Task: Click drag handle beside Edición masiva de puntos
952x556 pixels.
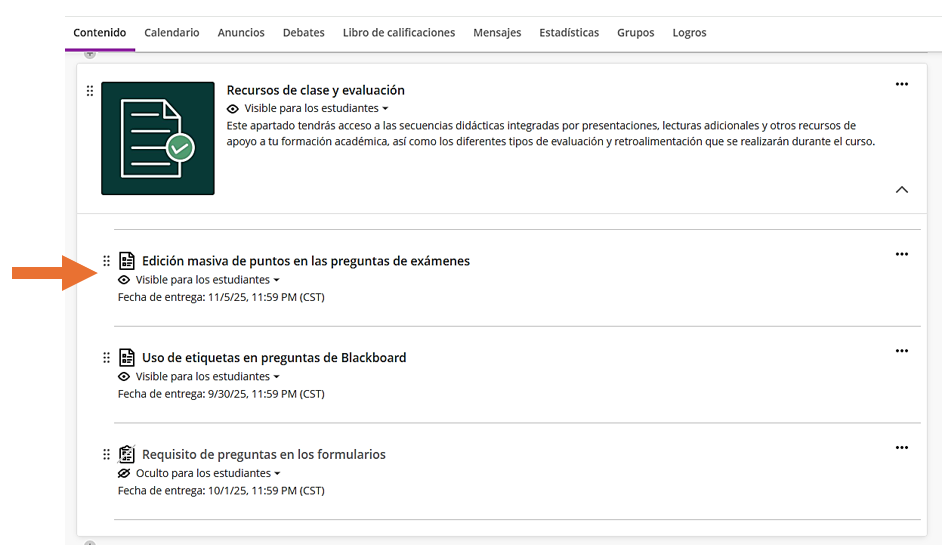Action: tap(107, 261)
